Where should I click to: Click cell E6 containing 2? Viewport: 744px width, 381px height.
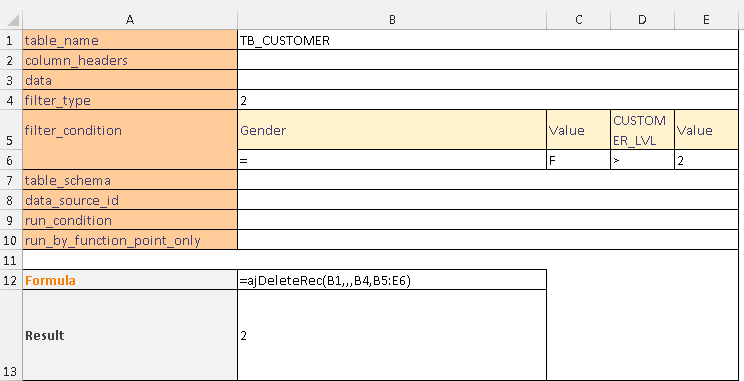[706, 159]
